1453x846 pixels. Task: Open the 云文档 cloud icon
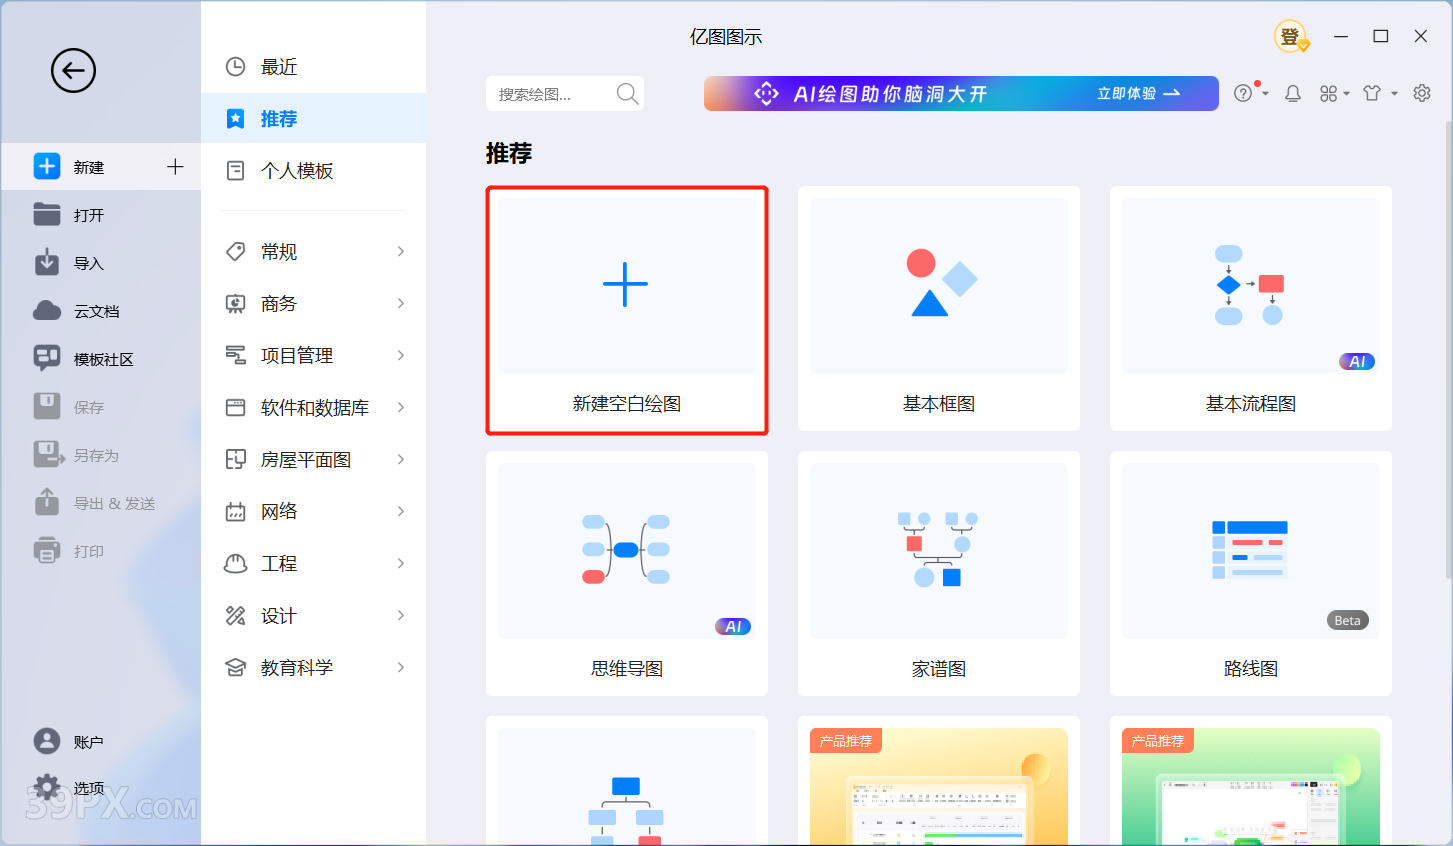click(47, 310)
